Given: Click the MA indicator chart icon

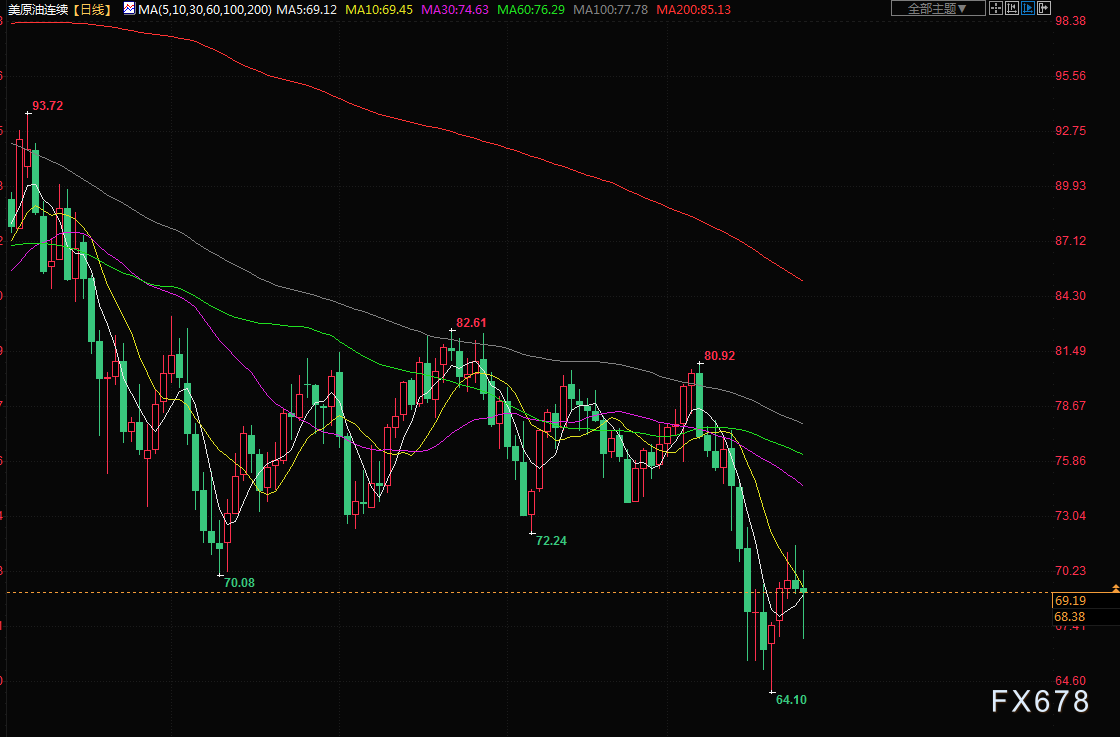Looking at the screenshot, I should pos(129,9).
